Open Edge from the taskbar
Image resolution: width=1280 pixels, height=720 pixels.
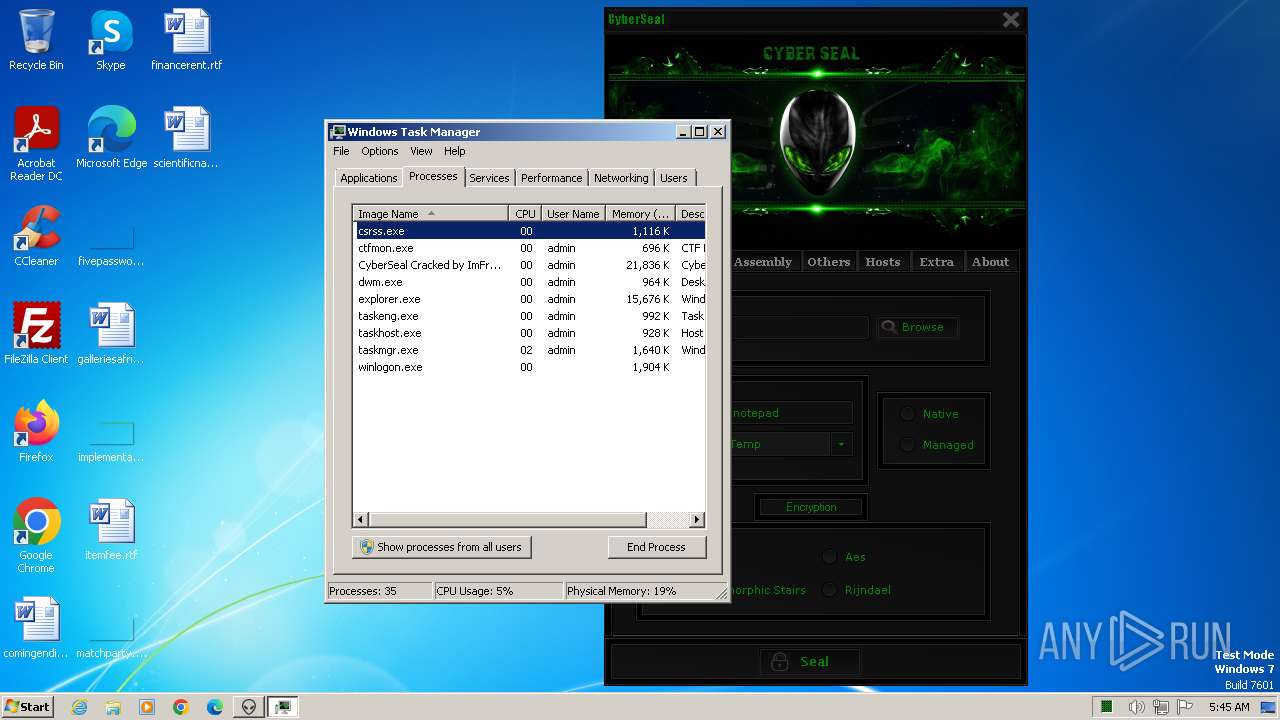pyautogui.click(x=215, y=707)
